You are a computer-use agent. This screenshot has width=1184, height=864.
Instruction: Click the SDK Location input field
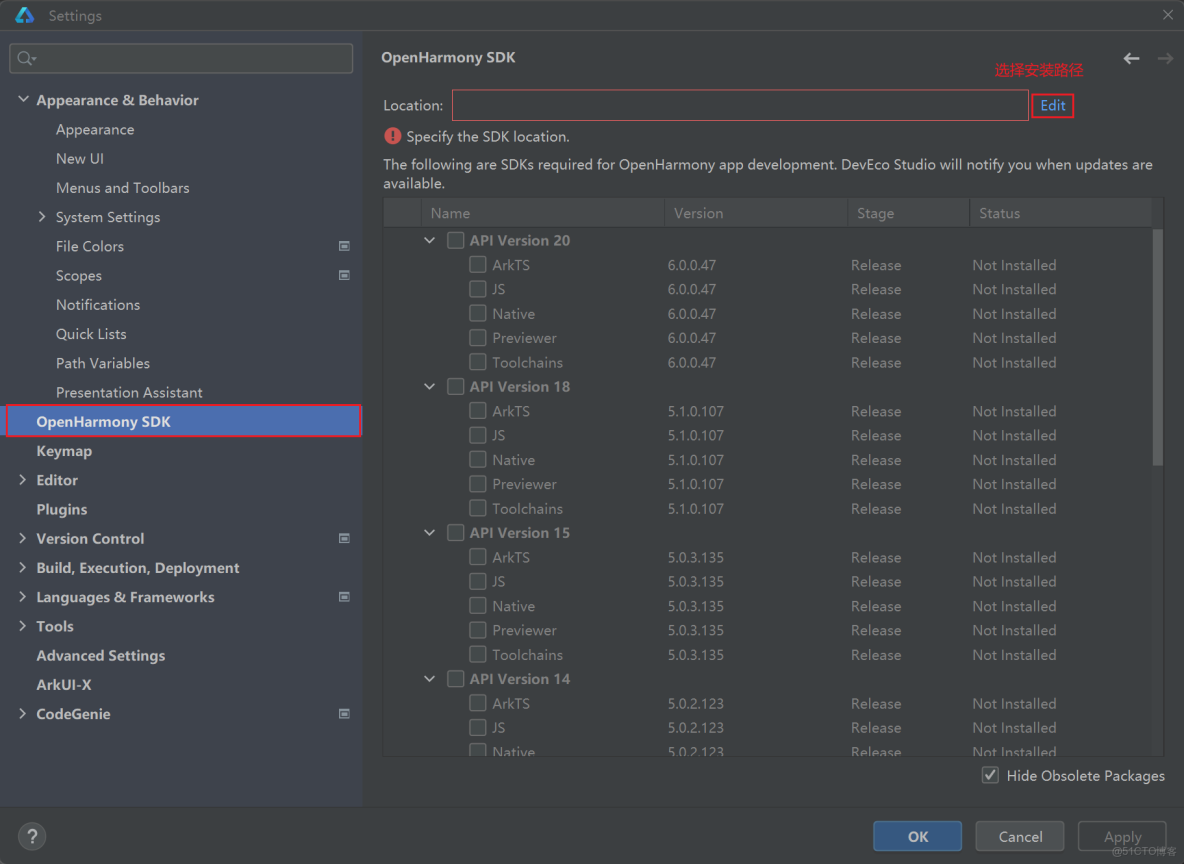pyautogui.click(x=740, y=106)
